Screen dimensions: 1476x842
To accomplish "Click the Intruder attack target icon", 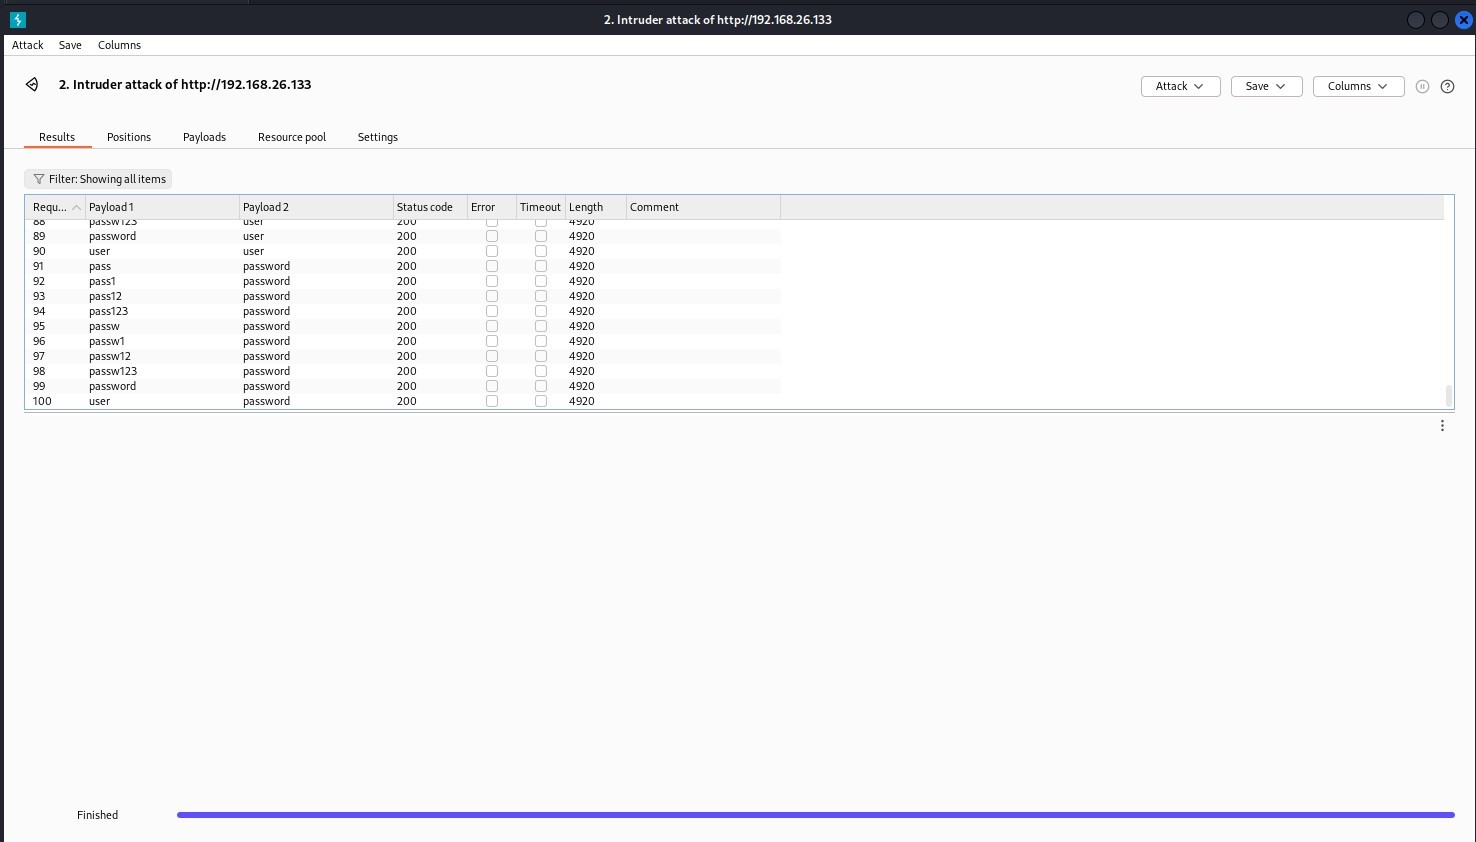I will click(32, 85).
